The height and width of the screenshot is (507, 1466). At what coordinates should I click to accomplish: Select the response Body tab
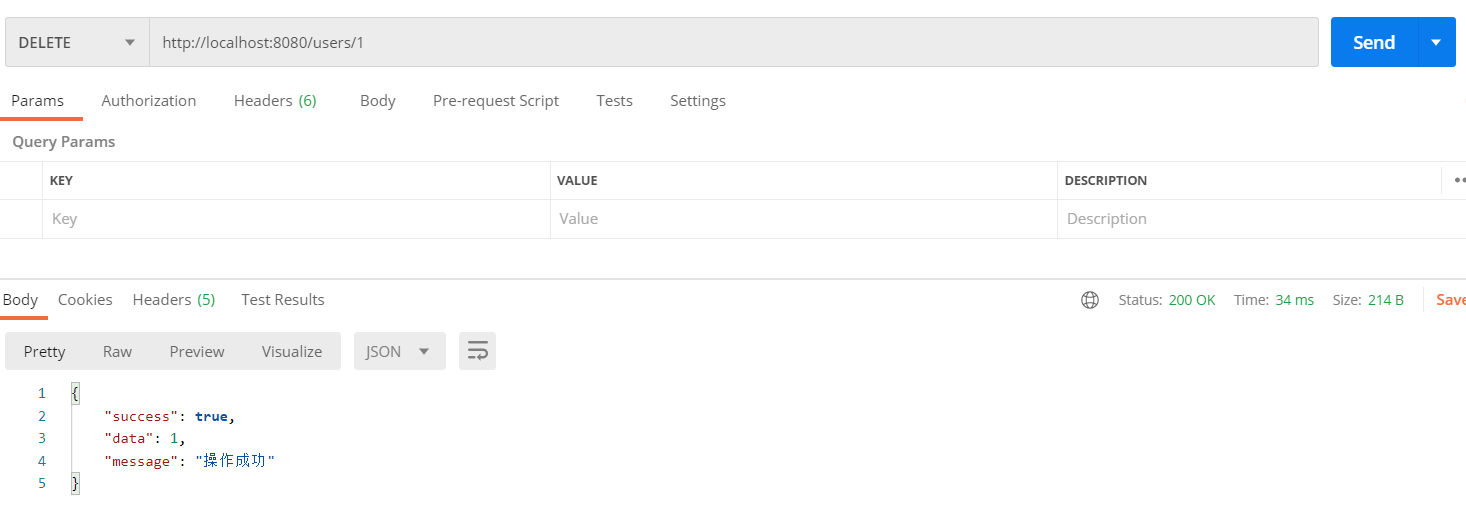20,300
